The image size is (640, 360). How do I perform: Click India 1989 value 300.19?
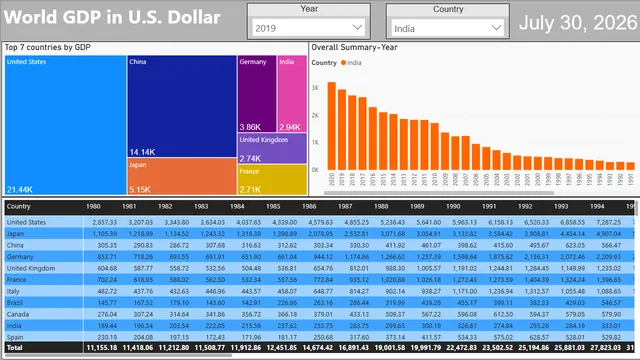pyautogui.click(x=431, y=326)
